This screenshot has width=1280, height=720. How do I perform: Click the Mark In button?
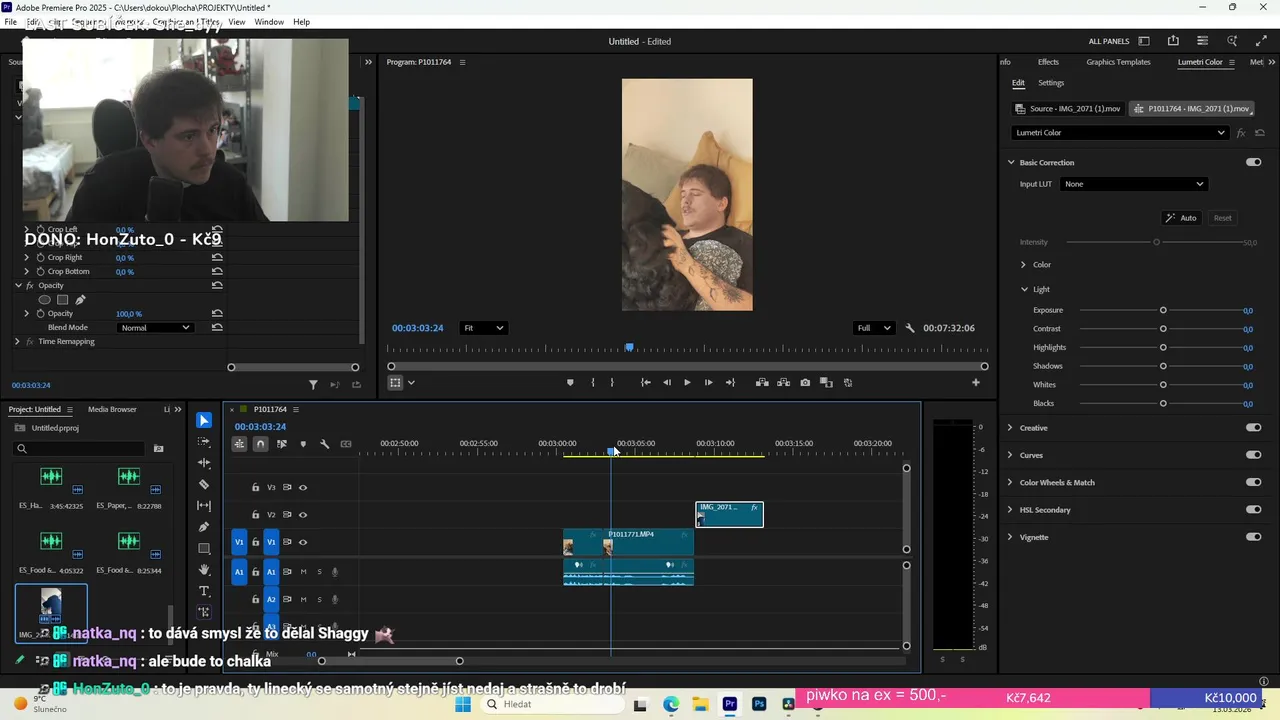[593, 382]
